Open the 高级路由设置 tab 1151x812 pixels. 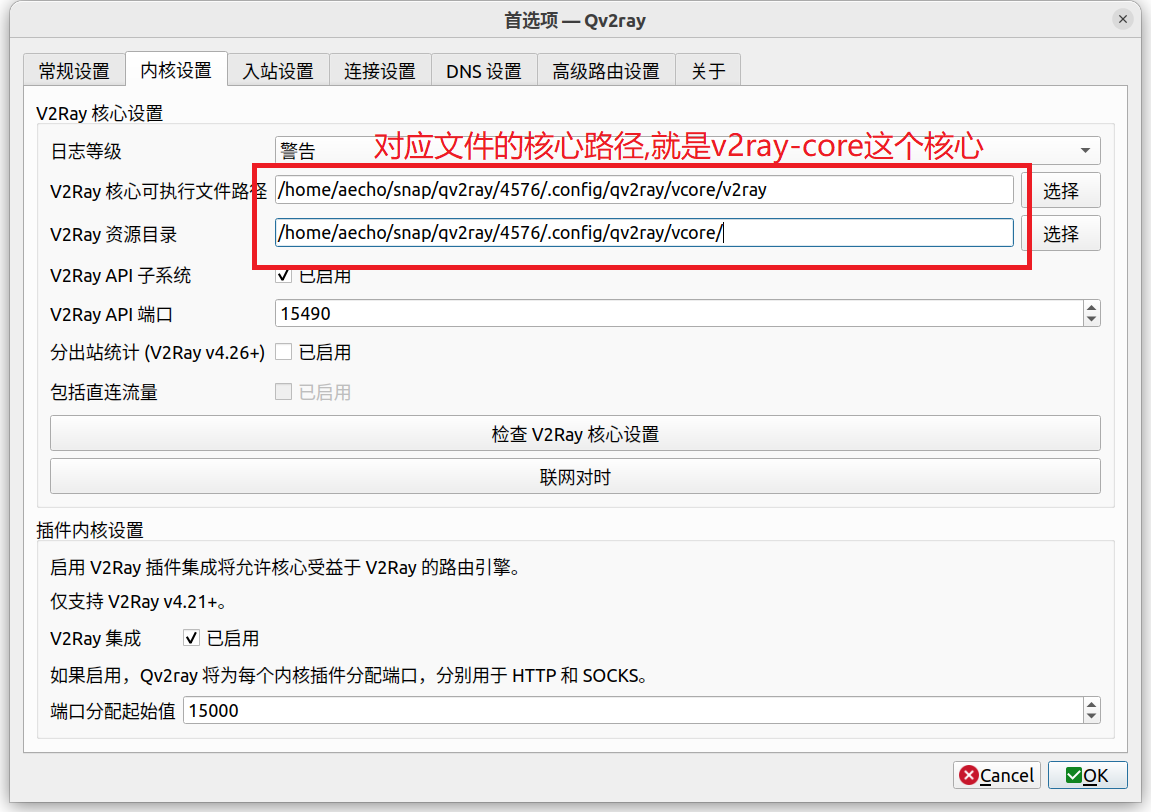tap(606, 71)
